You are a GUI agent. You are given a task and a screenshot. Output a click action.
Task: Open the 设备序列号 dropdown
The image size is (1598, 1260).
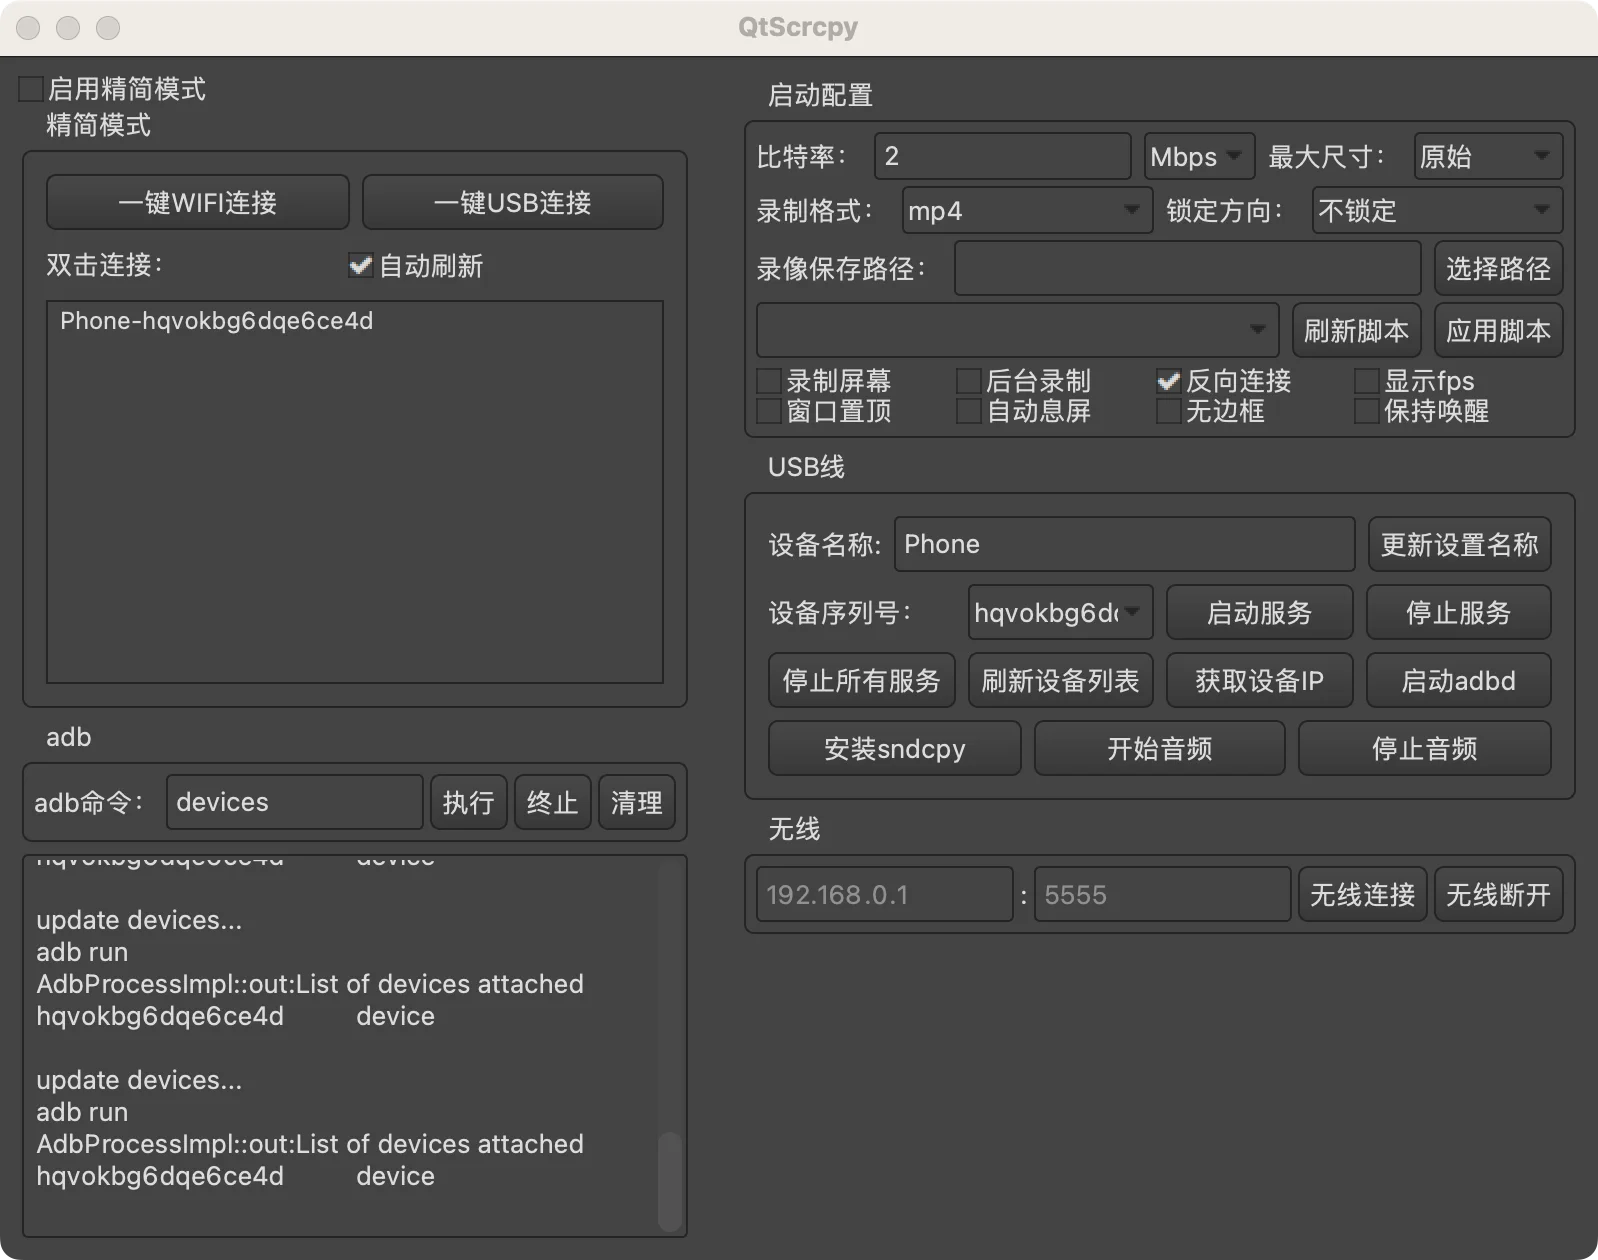[1060, 612]
